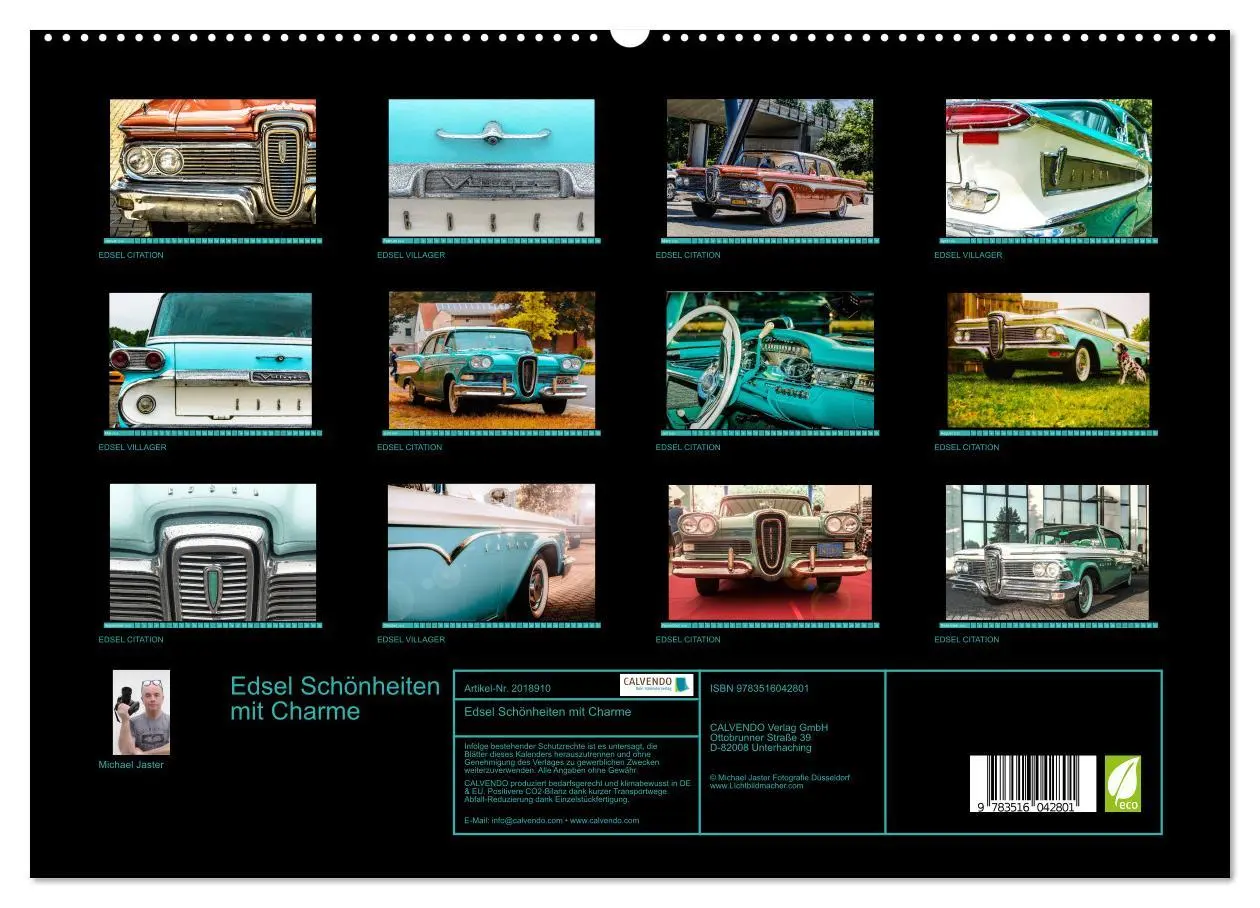
Task: Click the small title inside the article info box
Action: point(548,712)
